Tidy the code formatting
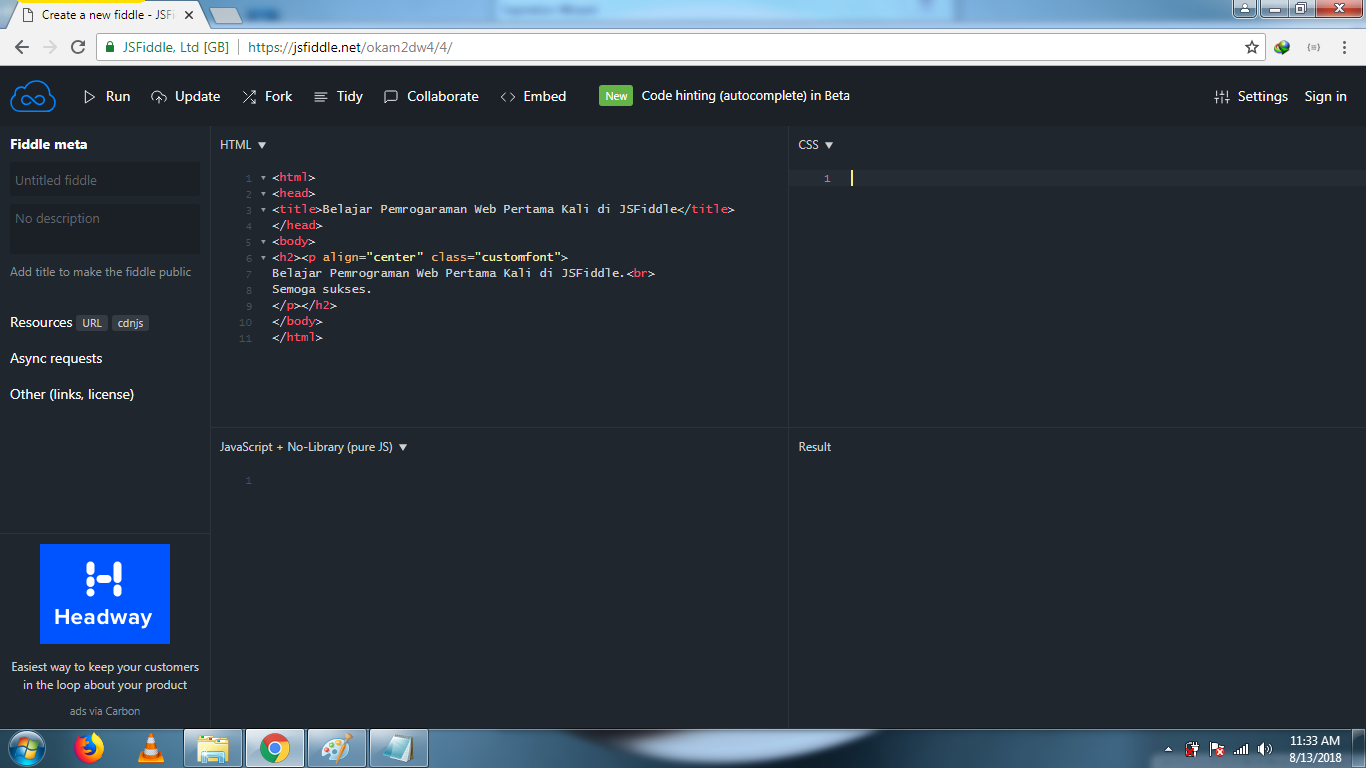The height and width of the screenshot is (768, 1366). click(x=338, y=96)
